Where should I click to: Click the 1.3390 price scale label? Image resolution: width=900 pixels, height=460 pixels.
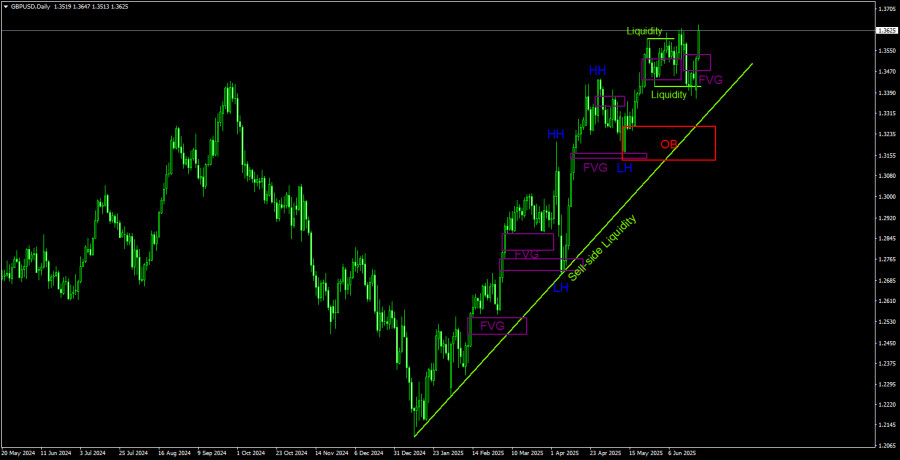pyautogui.click(x=887, y=92)
